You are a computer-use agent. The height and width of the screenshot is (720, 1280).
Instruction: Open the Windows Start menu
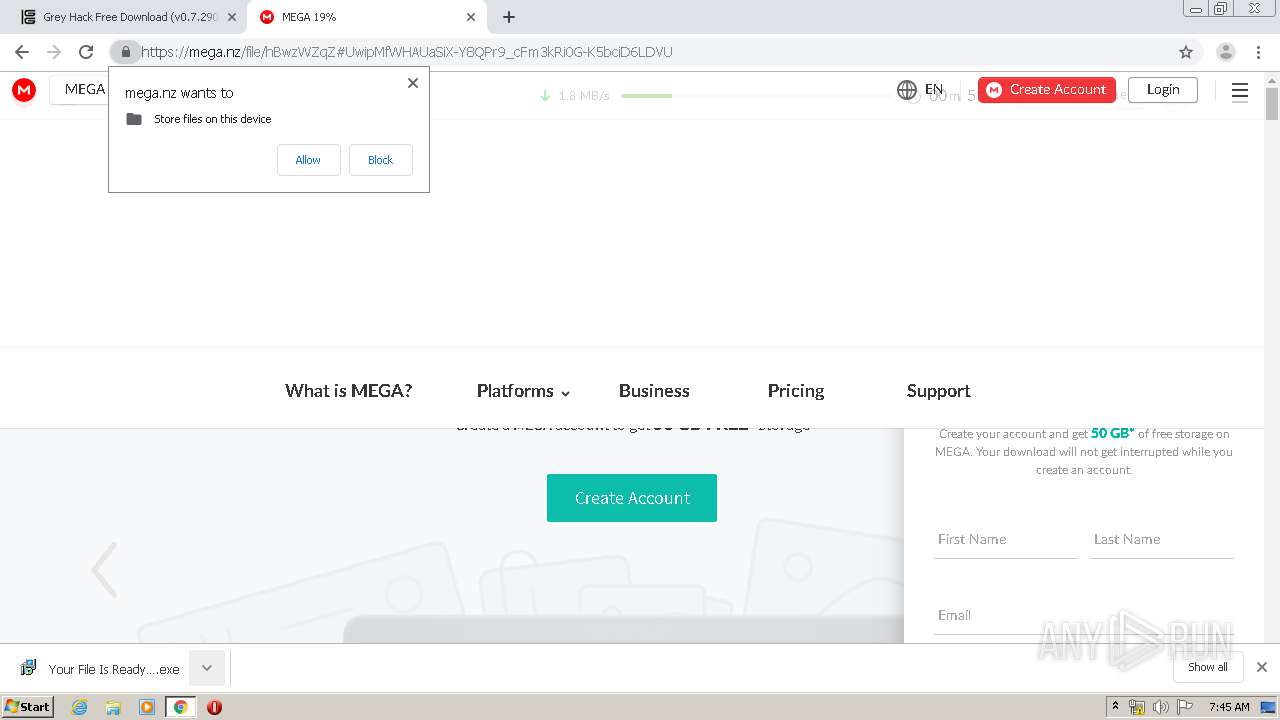click(x=27, y=706)
